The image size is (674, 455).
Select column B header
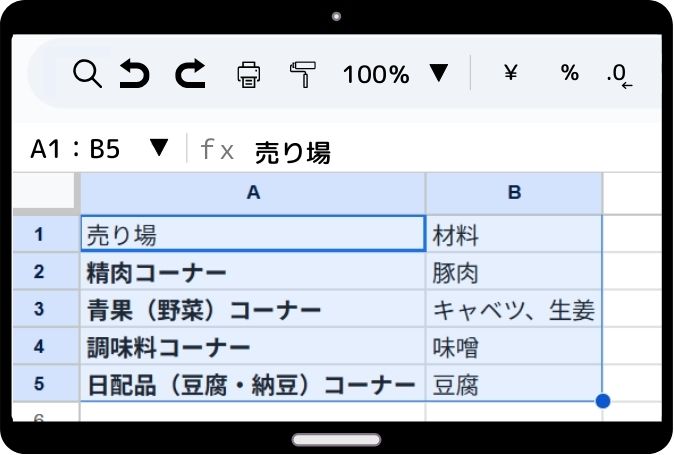(514, 193)
